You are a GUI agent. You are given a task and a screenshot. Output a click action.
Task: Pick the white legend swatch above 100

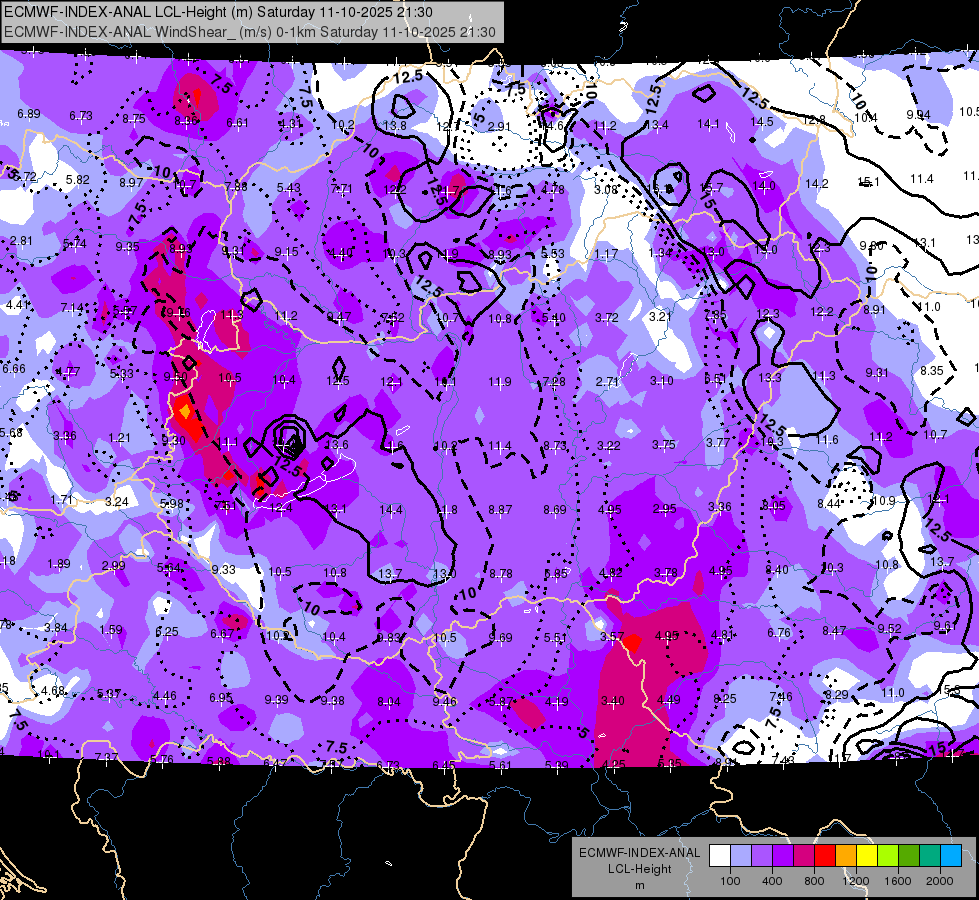tap(719, 856)
